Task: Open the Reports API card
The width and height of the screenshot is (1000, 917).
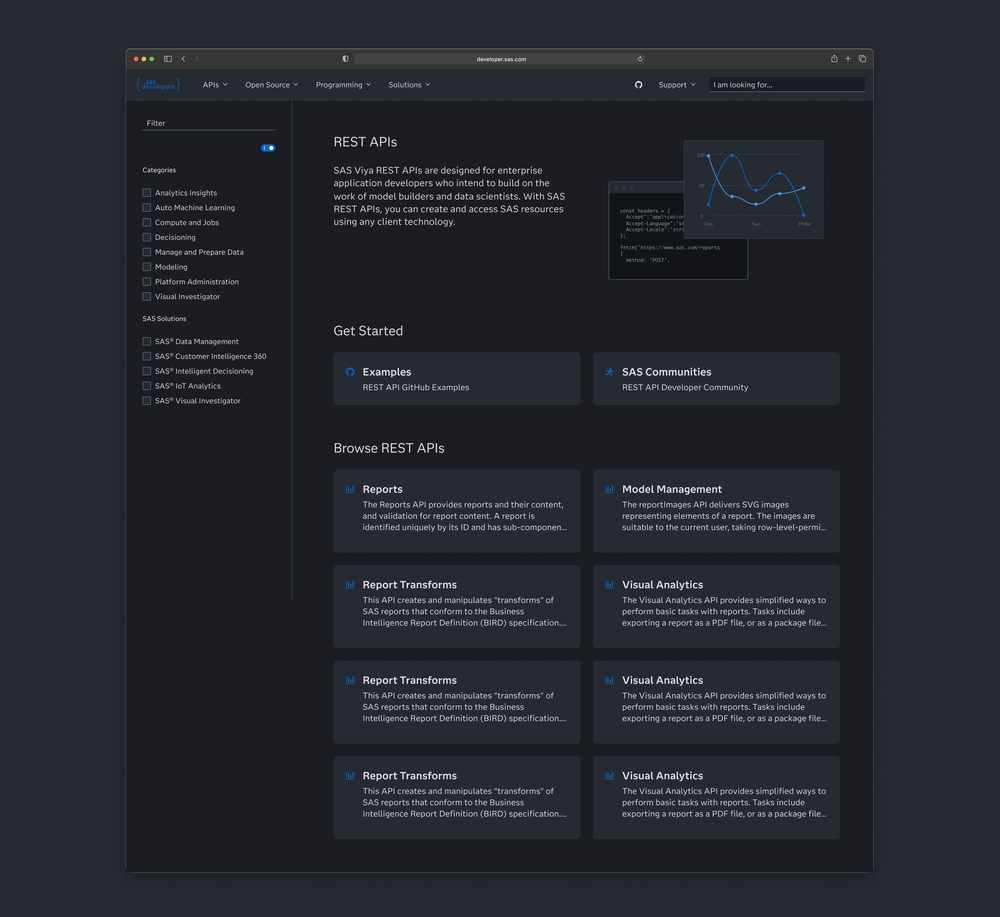Action: point(457,511)
